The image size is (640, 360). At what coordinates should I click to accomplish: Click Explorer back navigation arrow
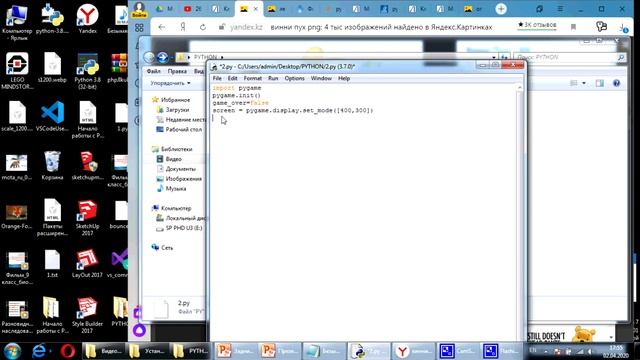[x=149, y=57]
